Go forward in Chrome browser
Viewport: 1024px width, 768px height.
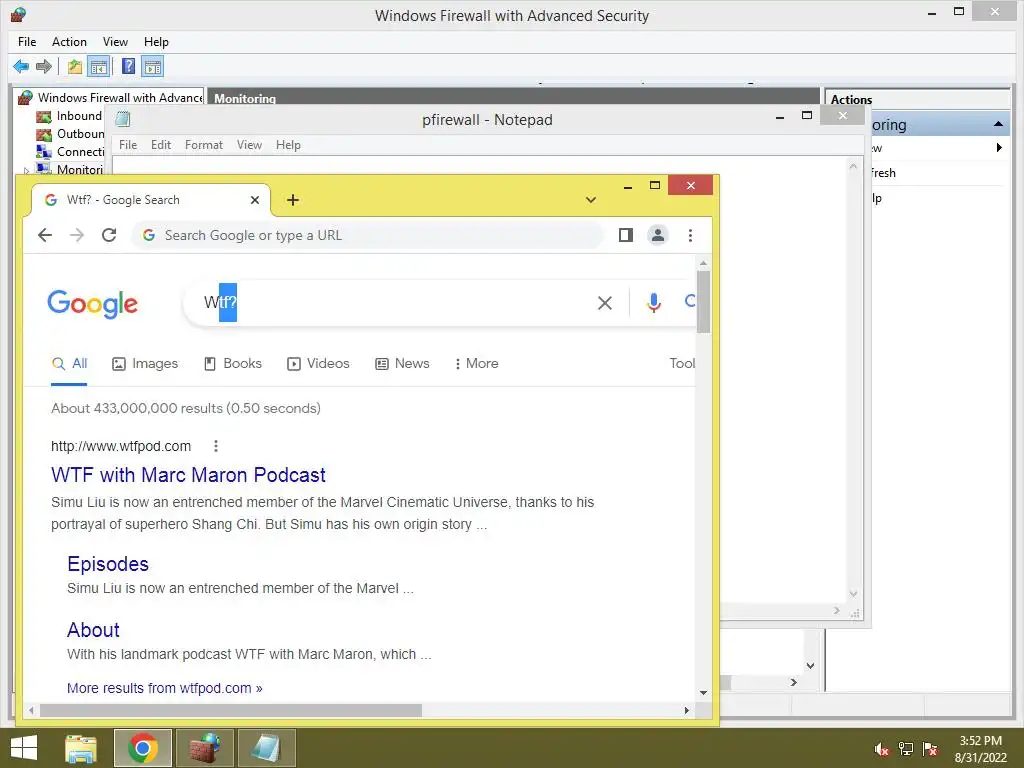(x=76, y=235)
